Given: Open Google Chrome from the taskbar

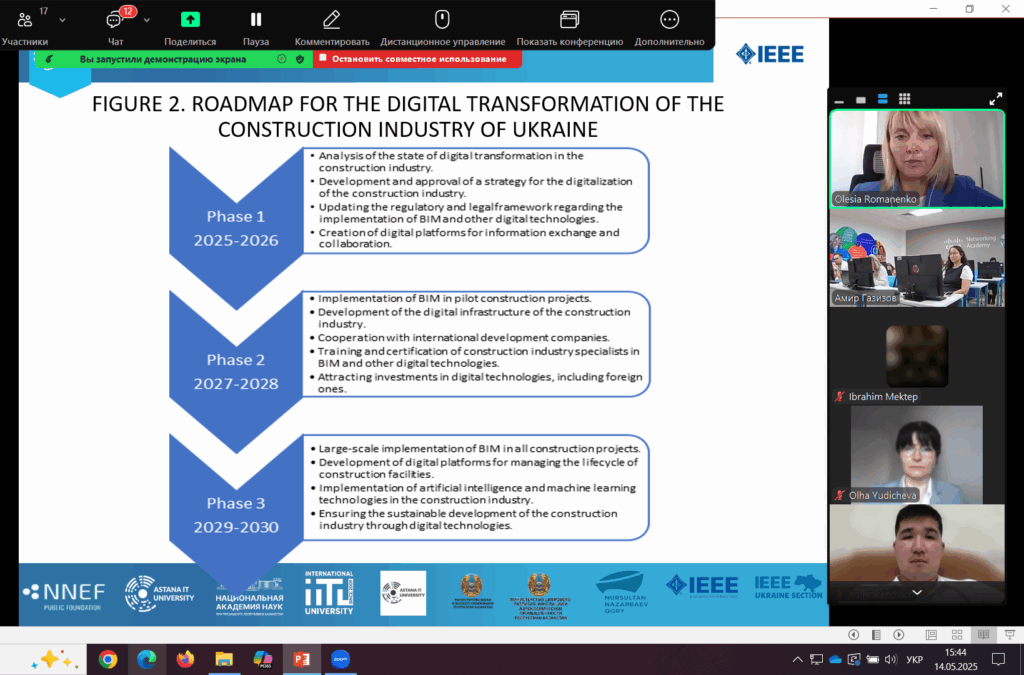Looking at the screenshot, I should coord(108,659).
